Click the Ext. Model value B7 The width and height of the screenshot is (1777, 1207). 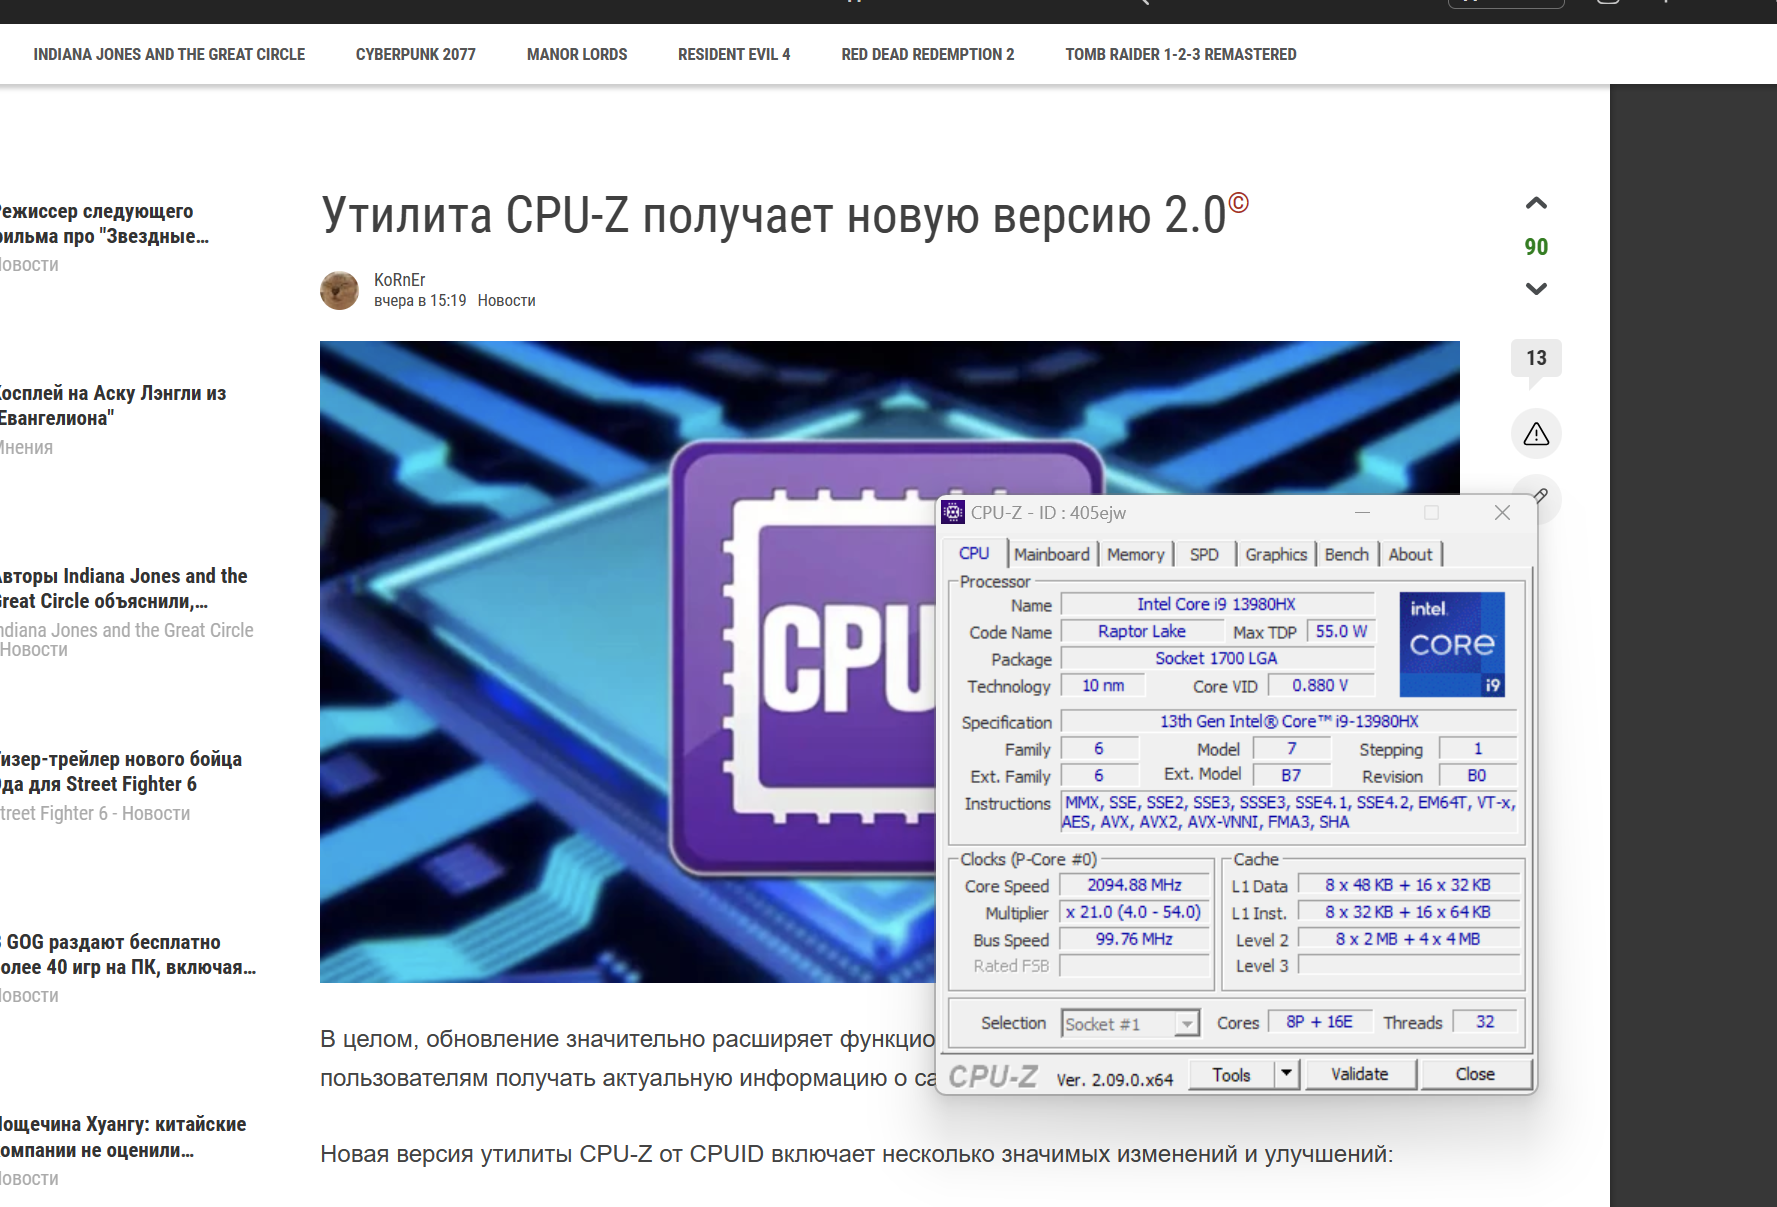click(1291, 776)
